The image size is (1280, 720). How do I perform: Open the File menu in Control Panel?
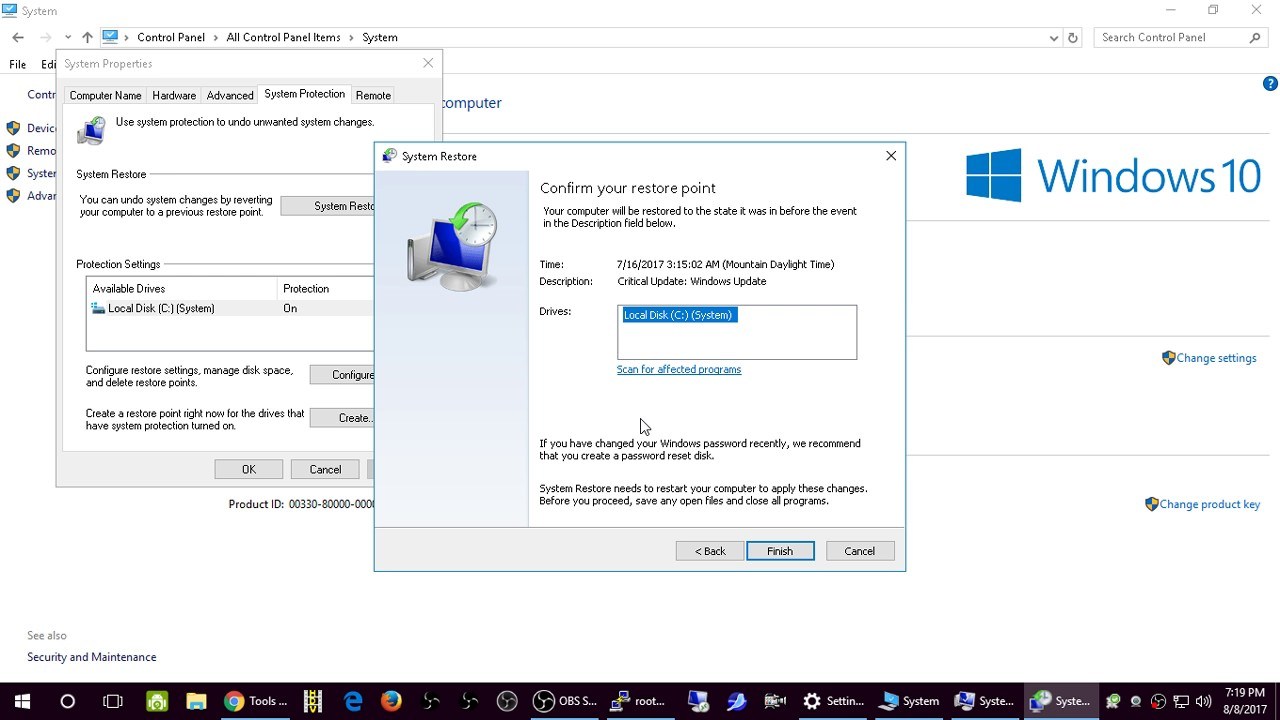tap(17, 64)
